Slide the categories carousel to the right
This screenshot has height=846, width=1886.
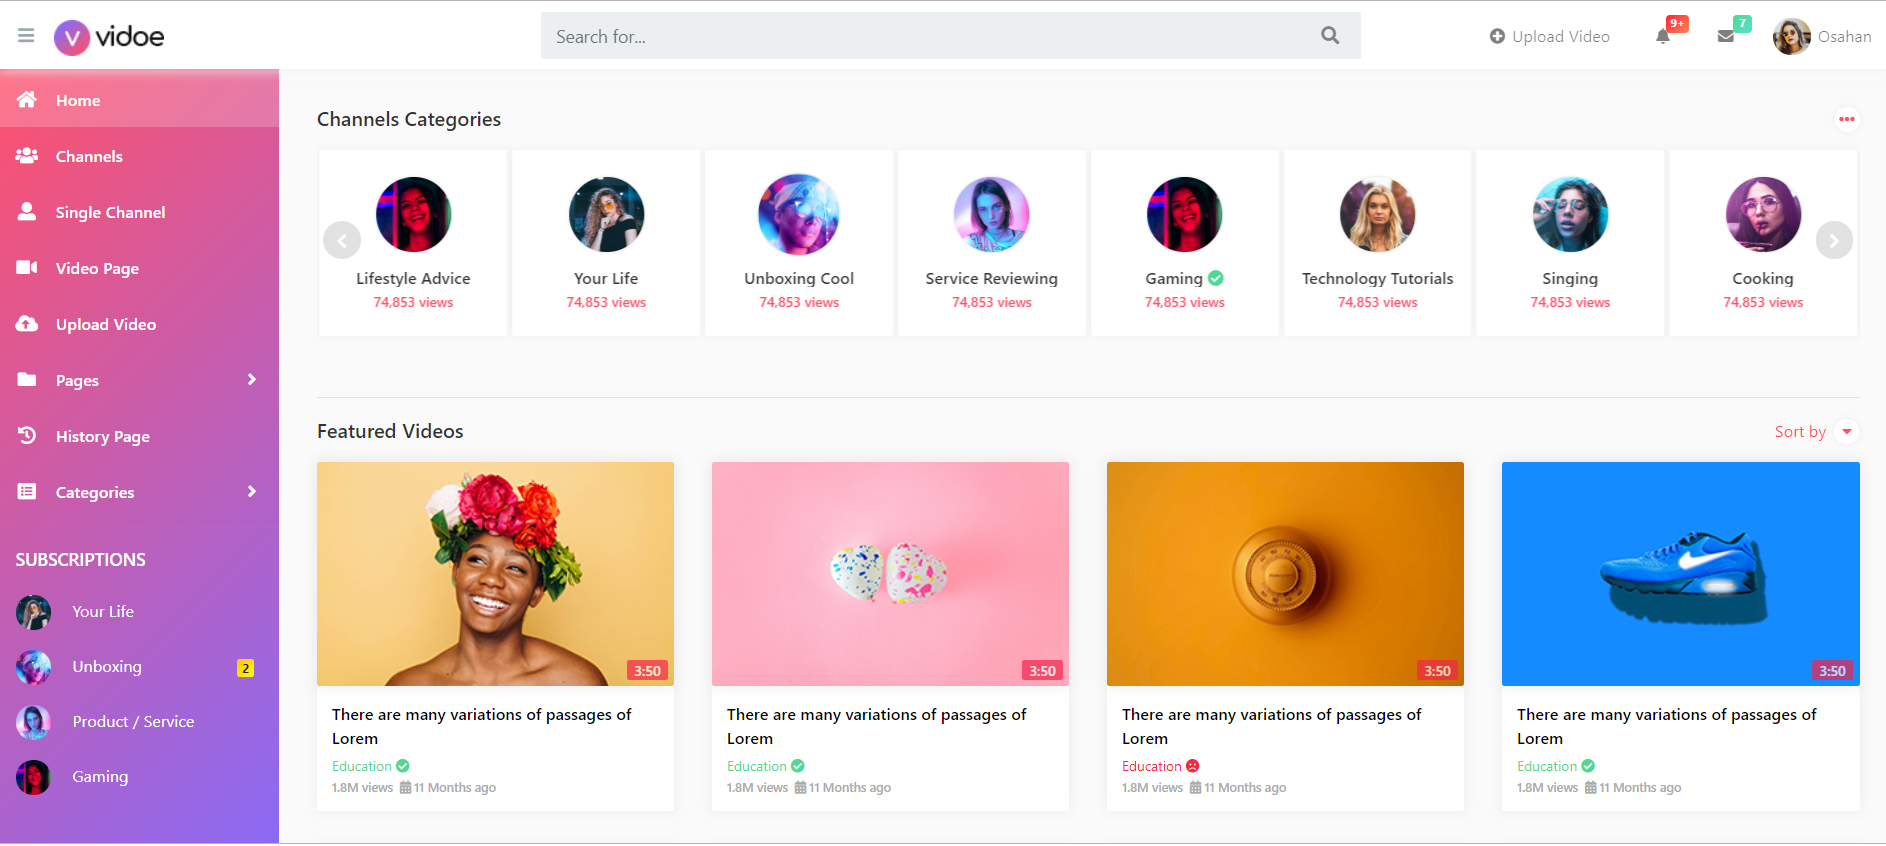click(x=1833, y=240)
